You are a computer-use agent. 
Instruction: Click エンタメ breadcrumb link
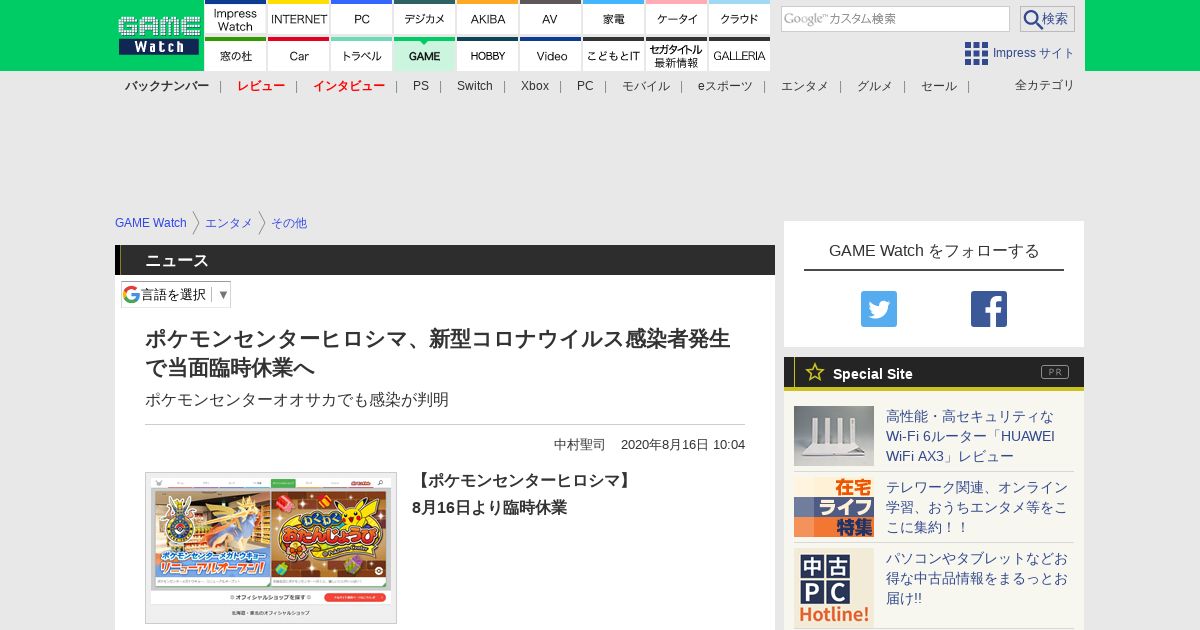click(x=229, y=223)
